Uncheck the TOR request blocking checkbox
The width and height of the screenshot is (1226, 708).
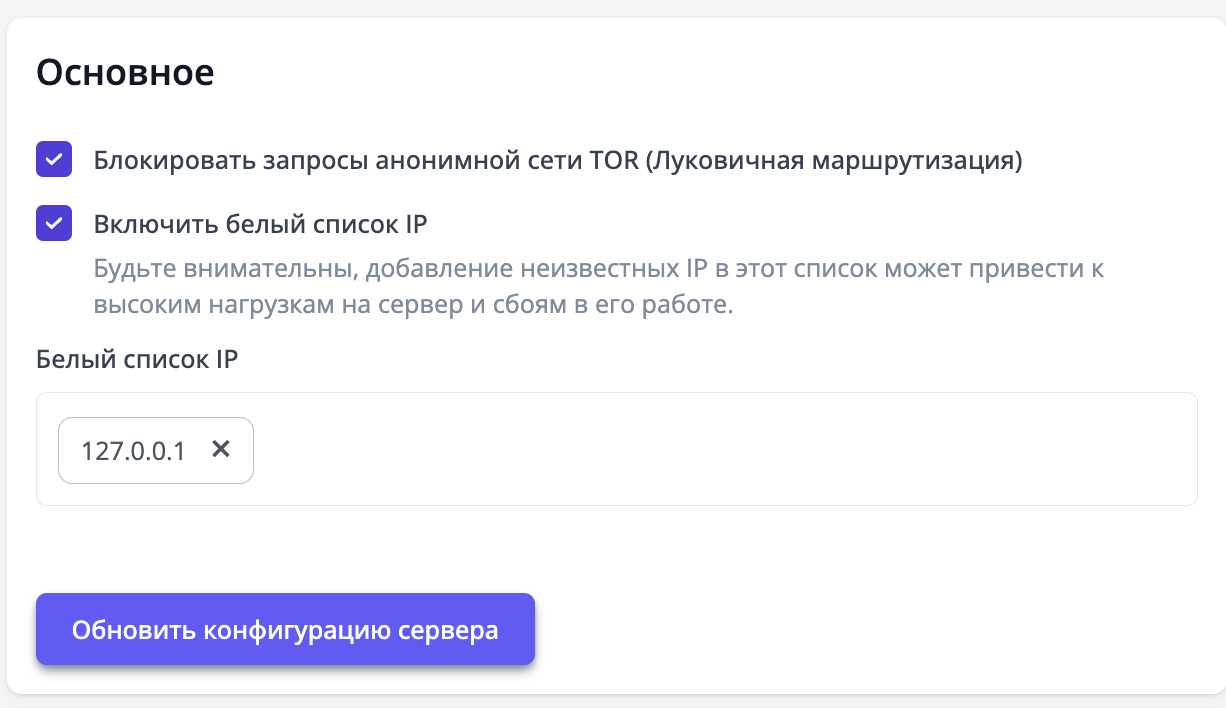[54, 160]
